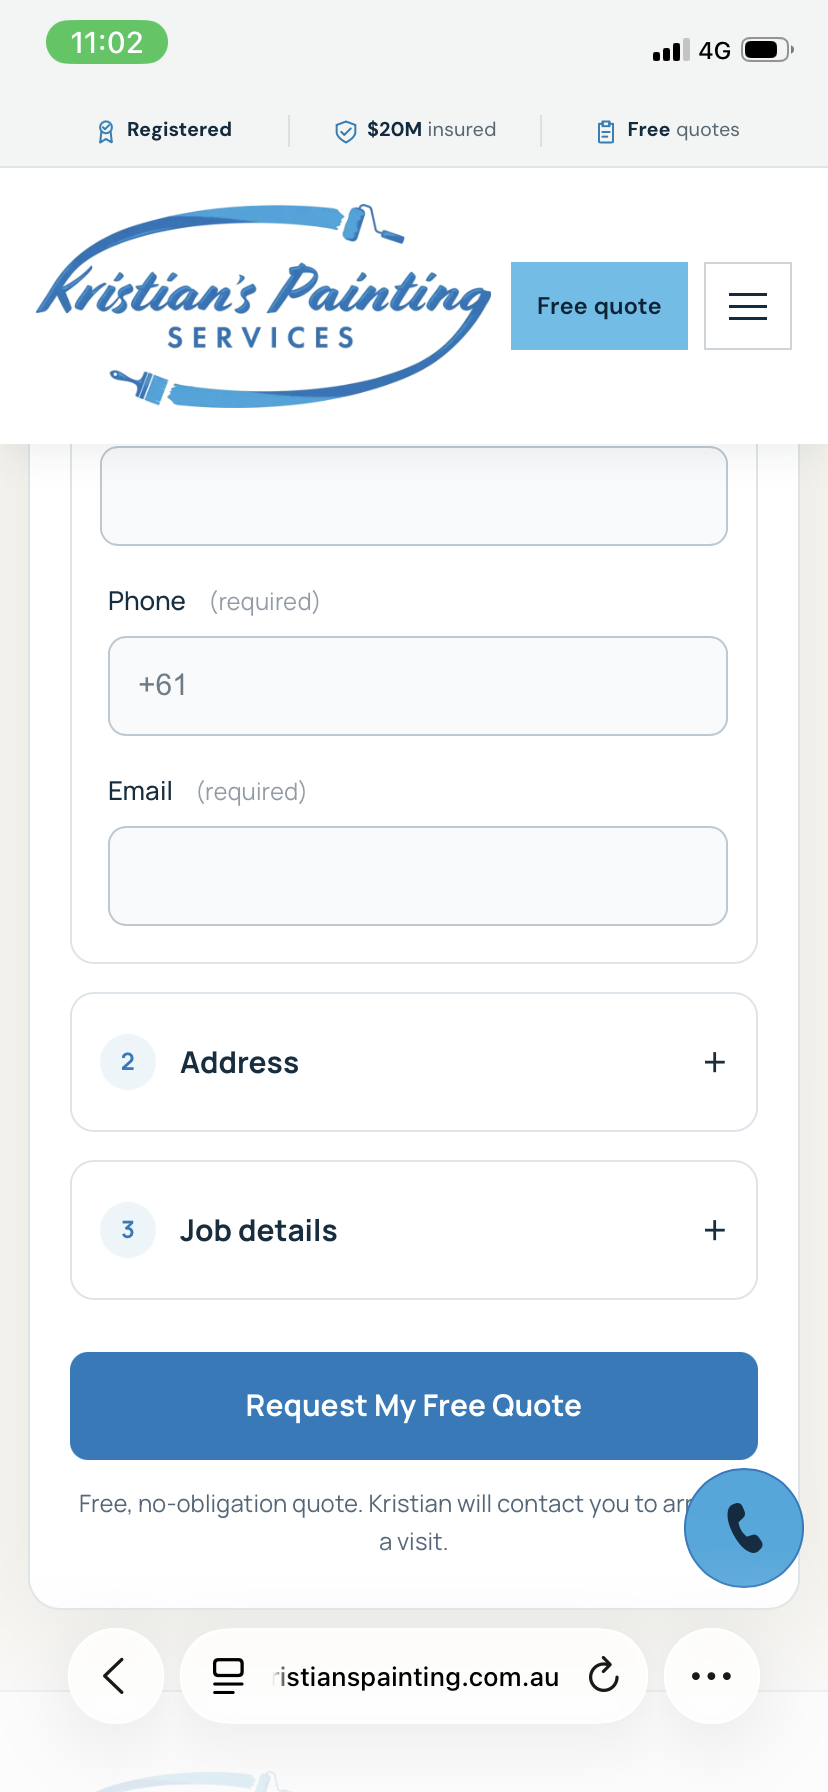Image resolution: width=828 pixels, height=1792 pixels.
Task: Open step 3 Job details header
Action: (414, 1230)
